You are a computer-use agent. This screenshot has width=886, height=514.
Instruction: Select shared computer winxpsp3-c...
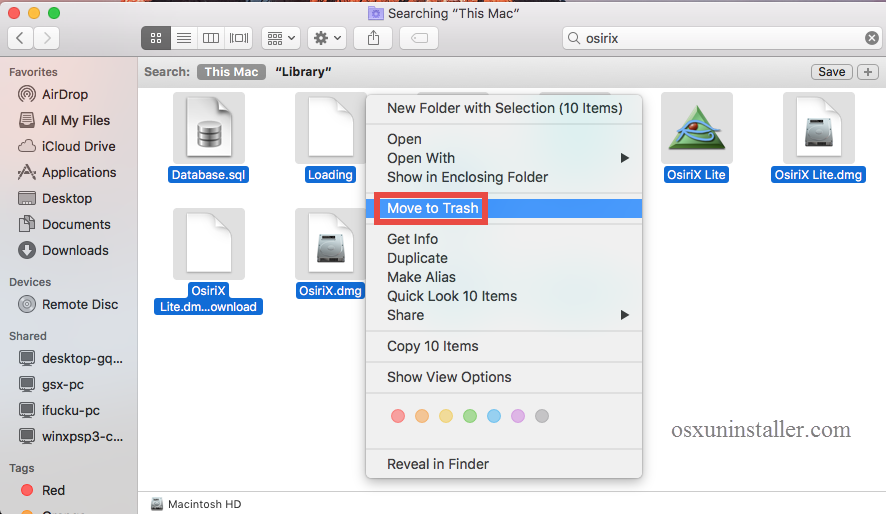point(71,437)
